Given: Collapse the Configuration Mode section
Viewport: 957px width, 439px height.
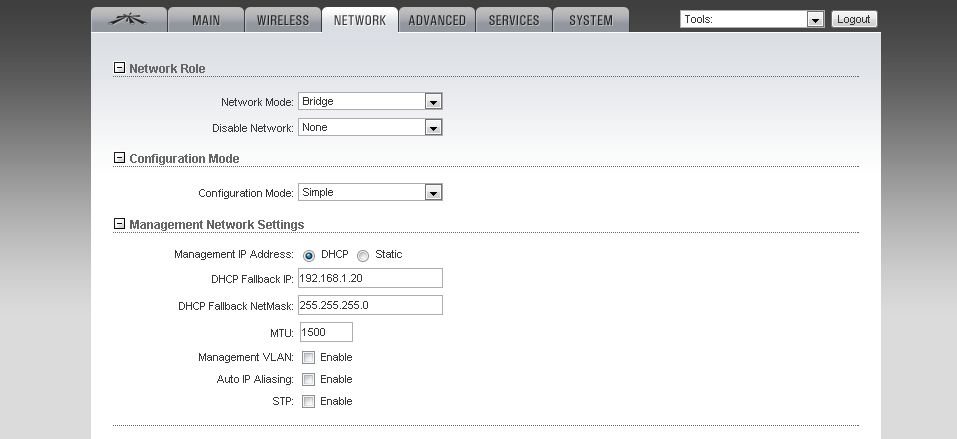Looking at the screenshot, I should point(119,158).
